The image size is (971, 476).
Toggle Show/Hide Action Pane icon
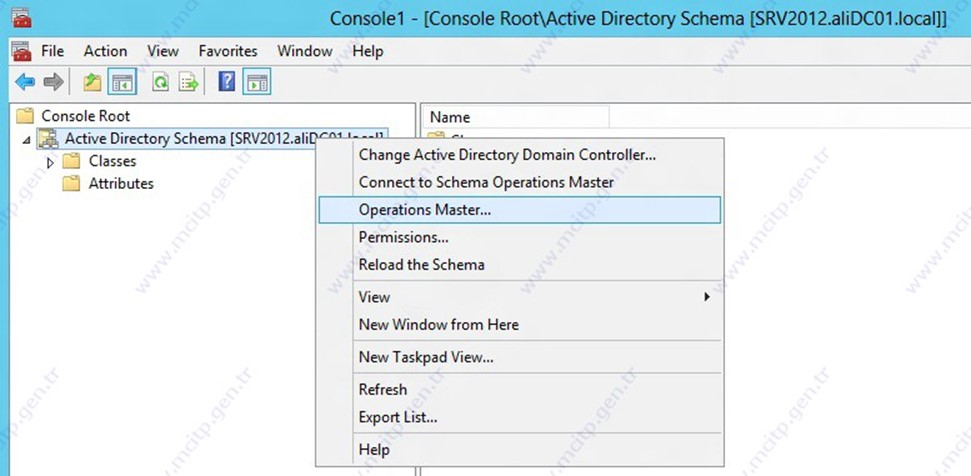tap(256, 82)
